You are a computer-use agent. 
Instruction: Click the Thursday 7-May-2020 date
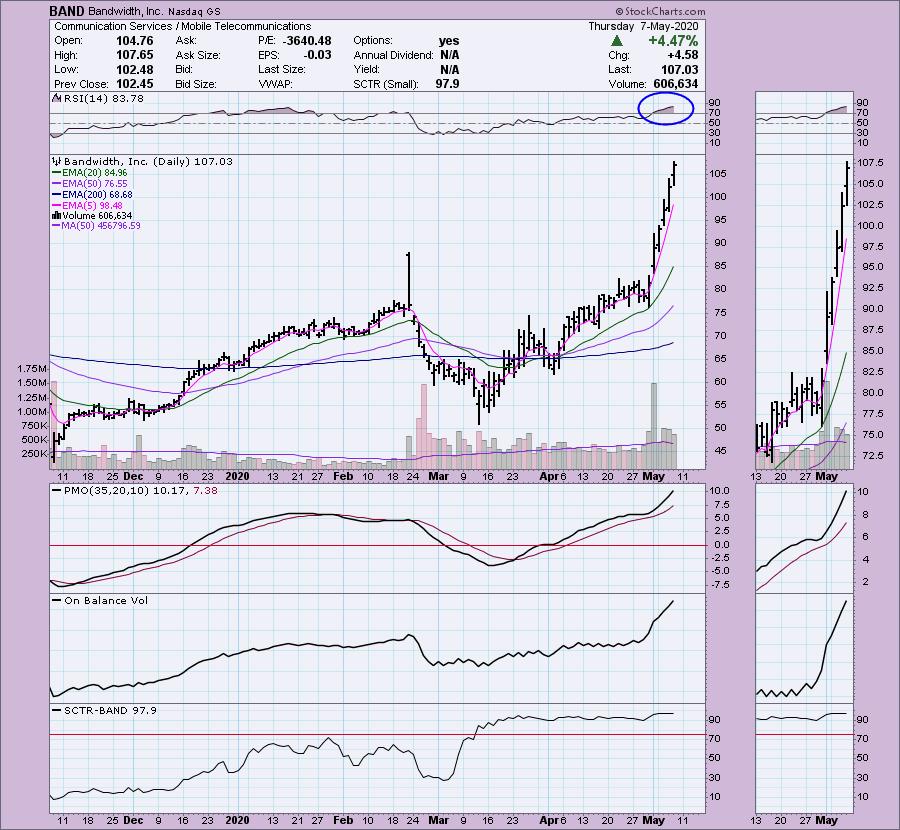[x=643, y=26]
